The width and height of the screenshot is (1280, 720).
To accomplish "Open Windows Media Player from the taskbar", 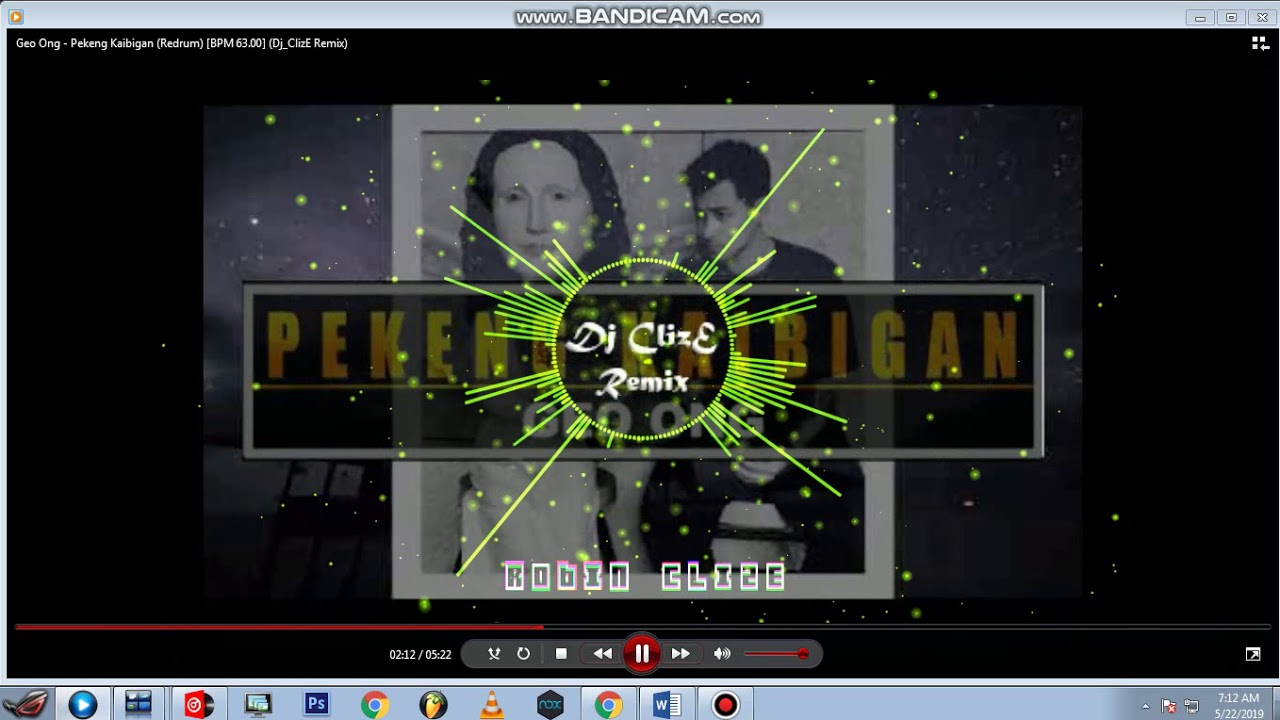I will click(x=83, y=704).
